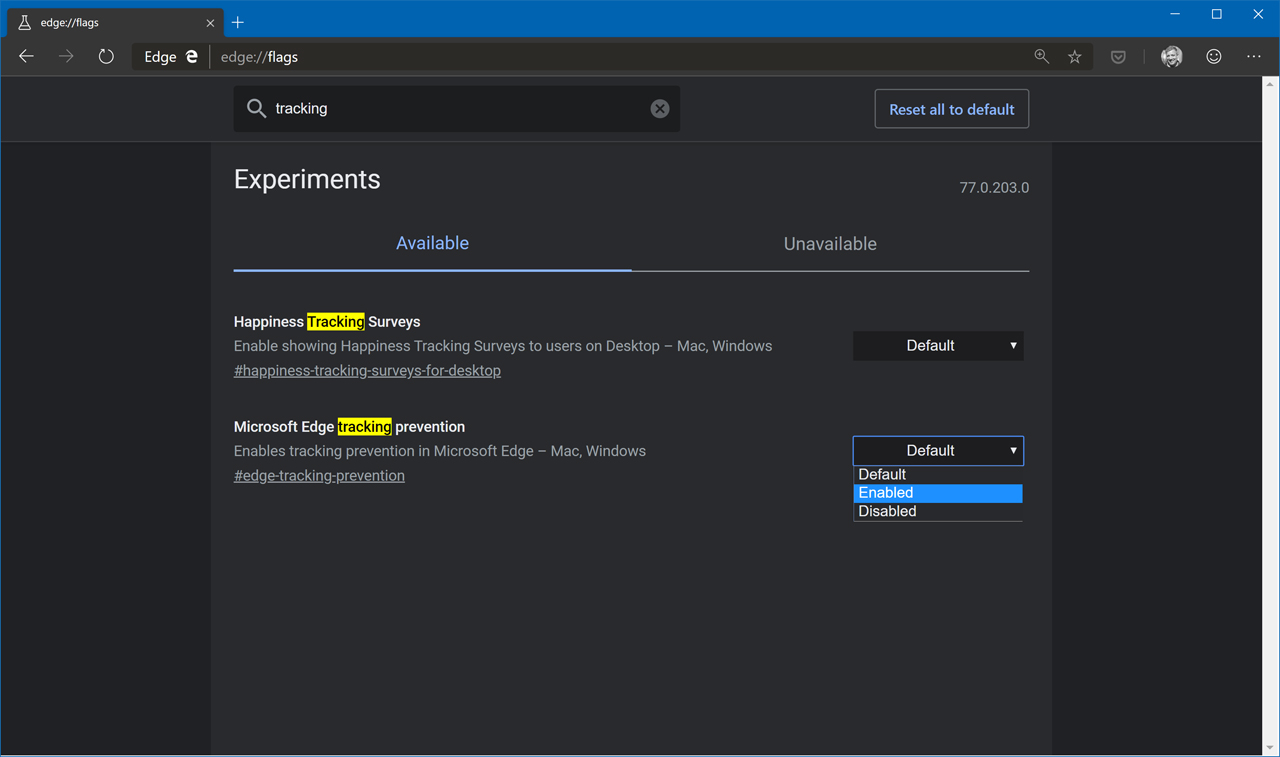Image resolution: width=1280 pixels, height=757 pixels.
Task: Close the edge://flags tab
Action: (x=210, y=22)
